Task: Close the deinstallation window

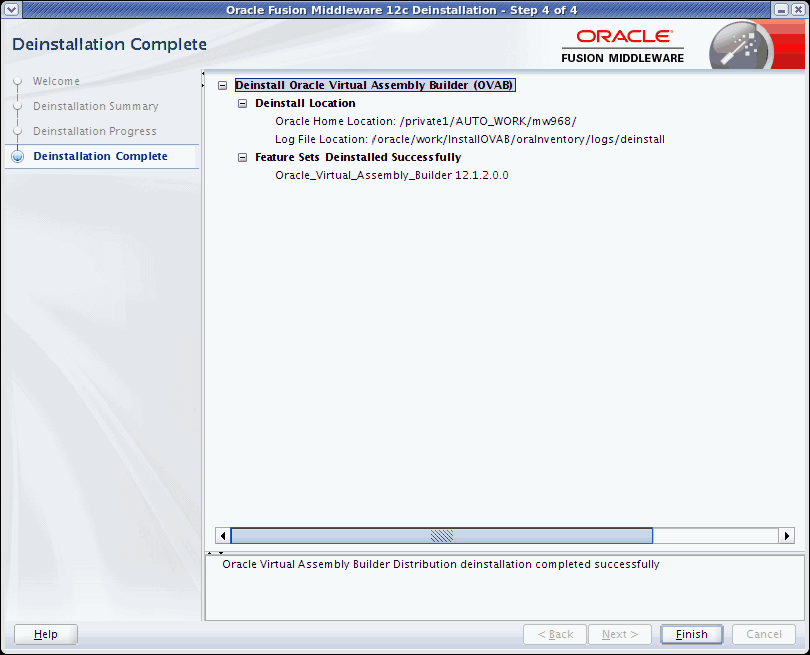Action: pyautogui.click(x=798, y=10)
